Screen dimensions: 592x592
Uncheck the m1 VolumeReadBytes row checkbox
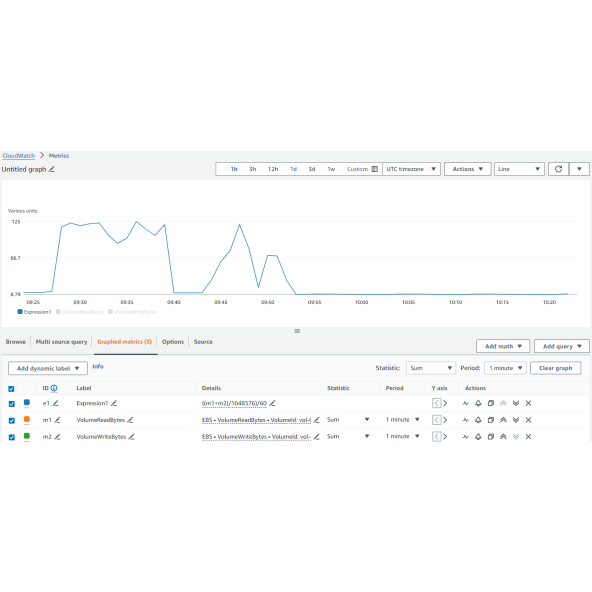click(x=12, y=420)
